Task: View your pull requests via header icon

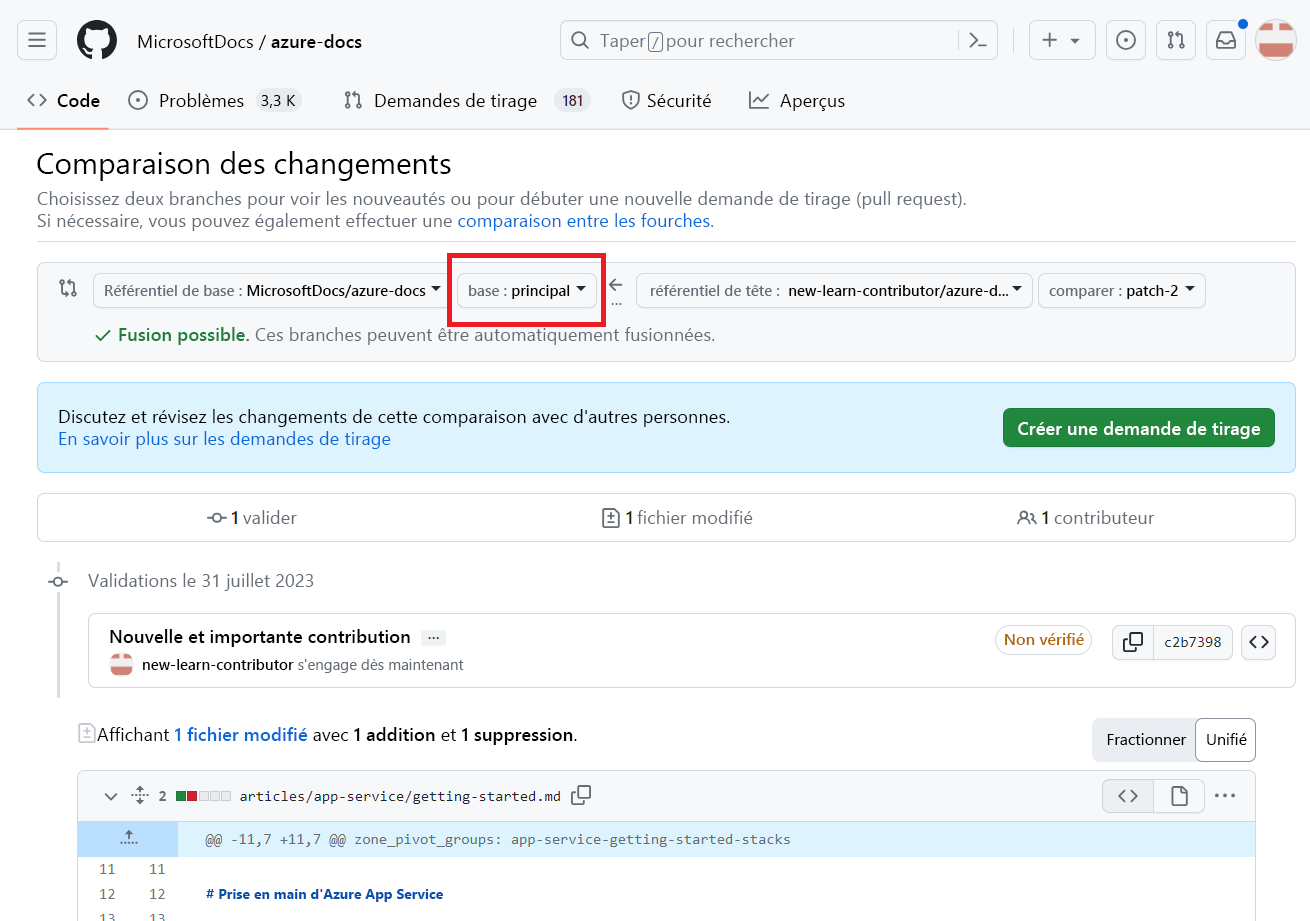Action: (x=1176, y=40)
